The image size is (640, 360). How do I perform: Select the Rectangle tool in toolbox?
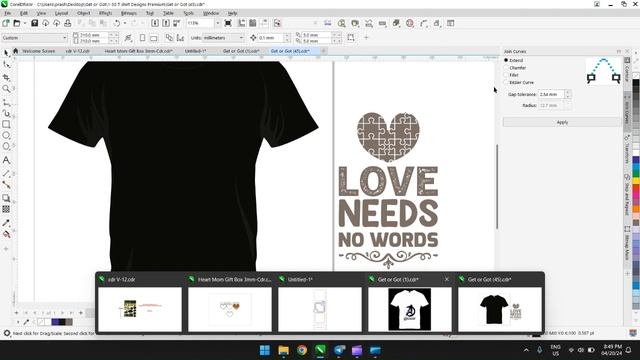click(6, 124)
